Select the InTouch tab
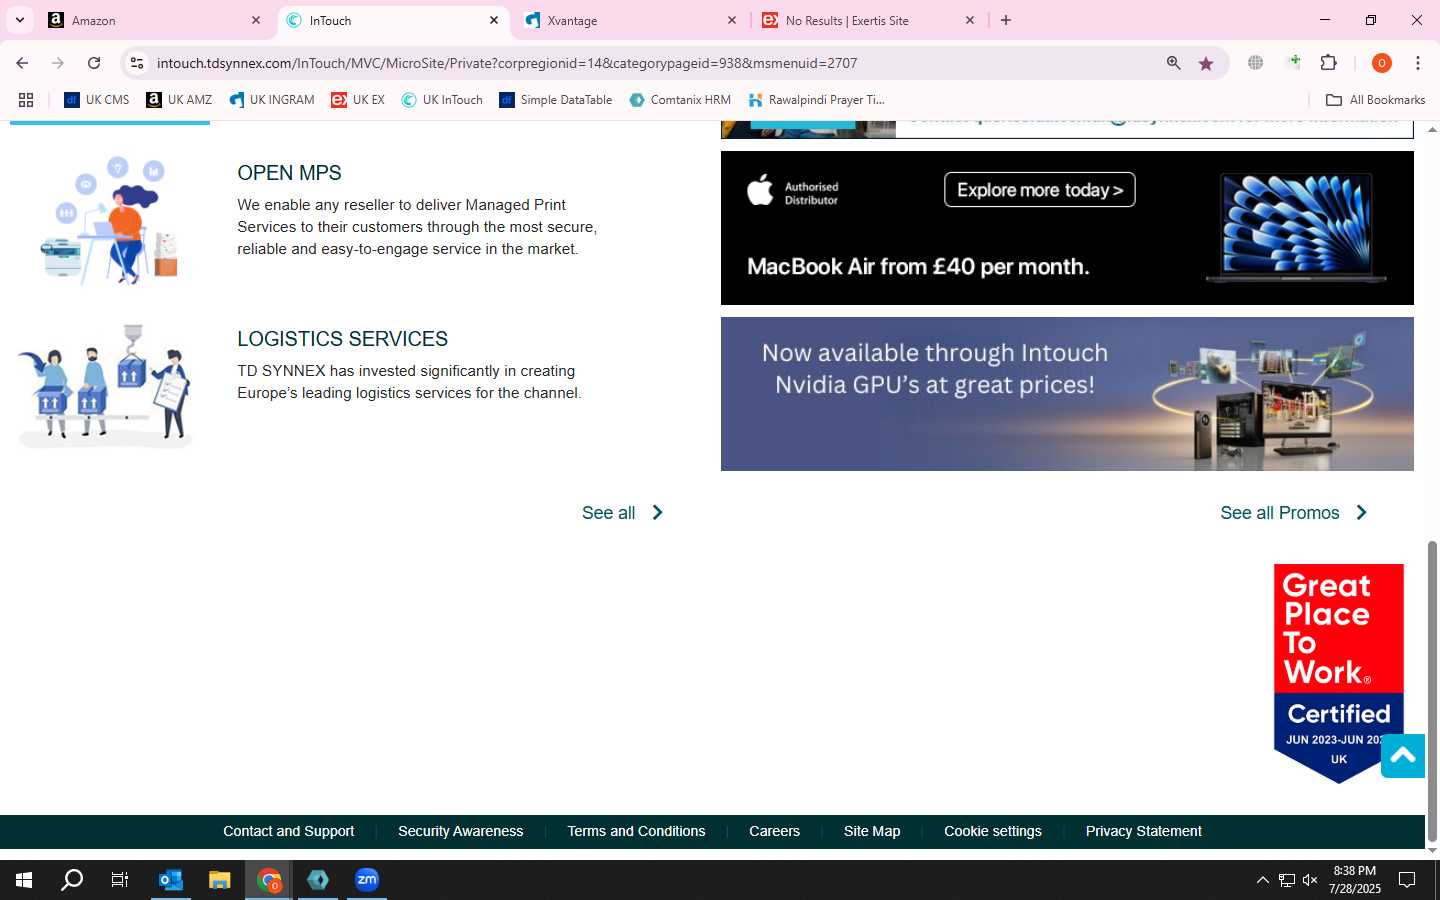 pyautogui.click(x=392, y=20)
